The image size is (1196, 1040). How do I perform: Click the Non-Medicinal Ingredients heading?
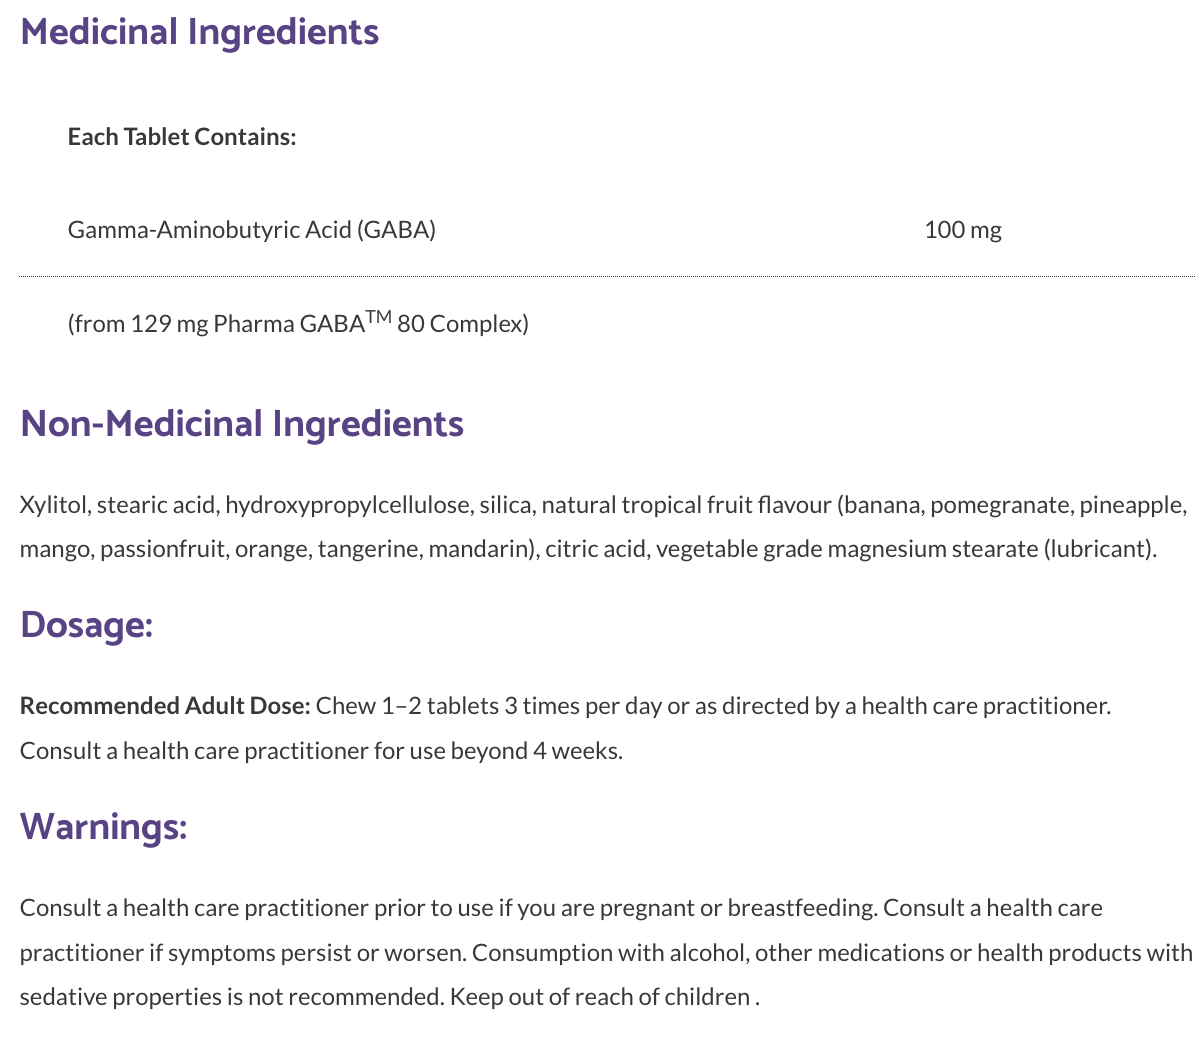[x=241, y=424]
